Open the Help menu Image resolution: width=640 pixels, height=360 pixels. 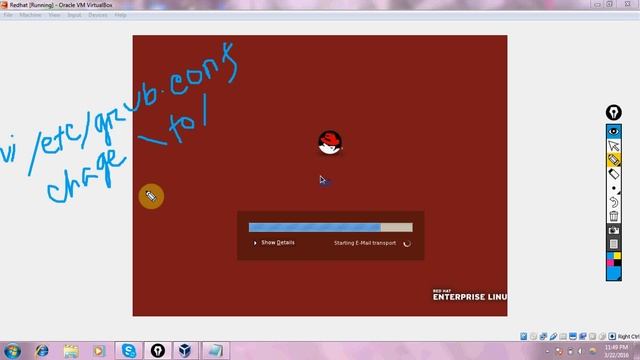tap(120, 15)
